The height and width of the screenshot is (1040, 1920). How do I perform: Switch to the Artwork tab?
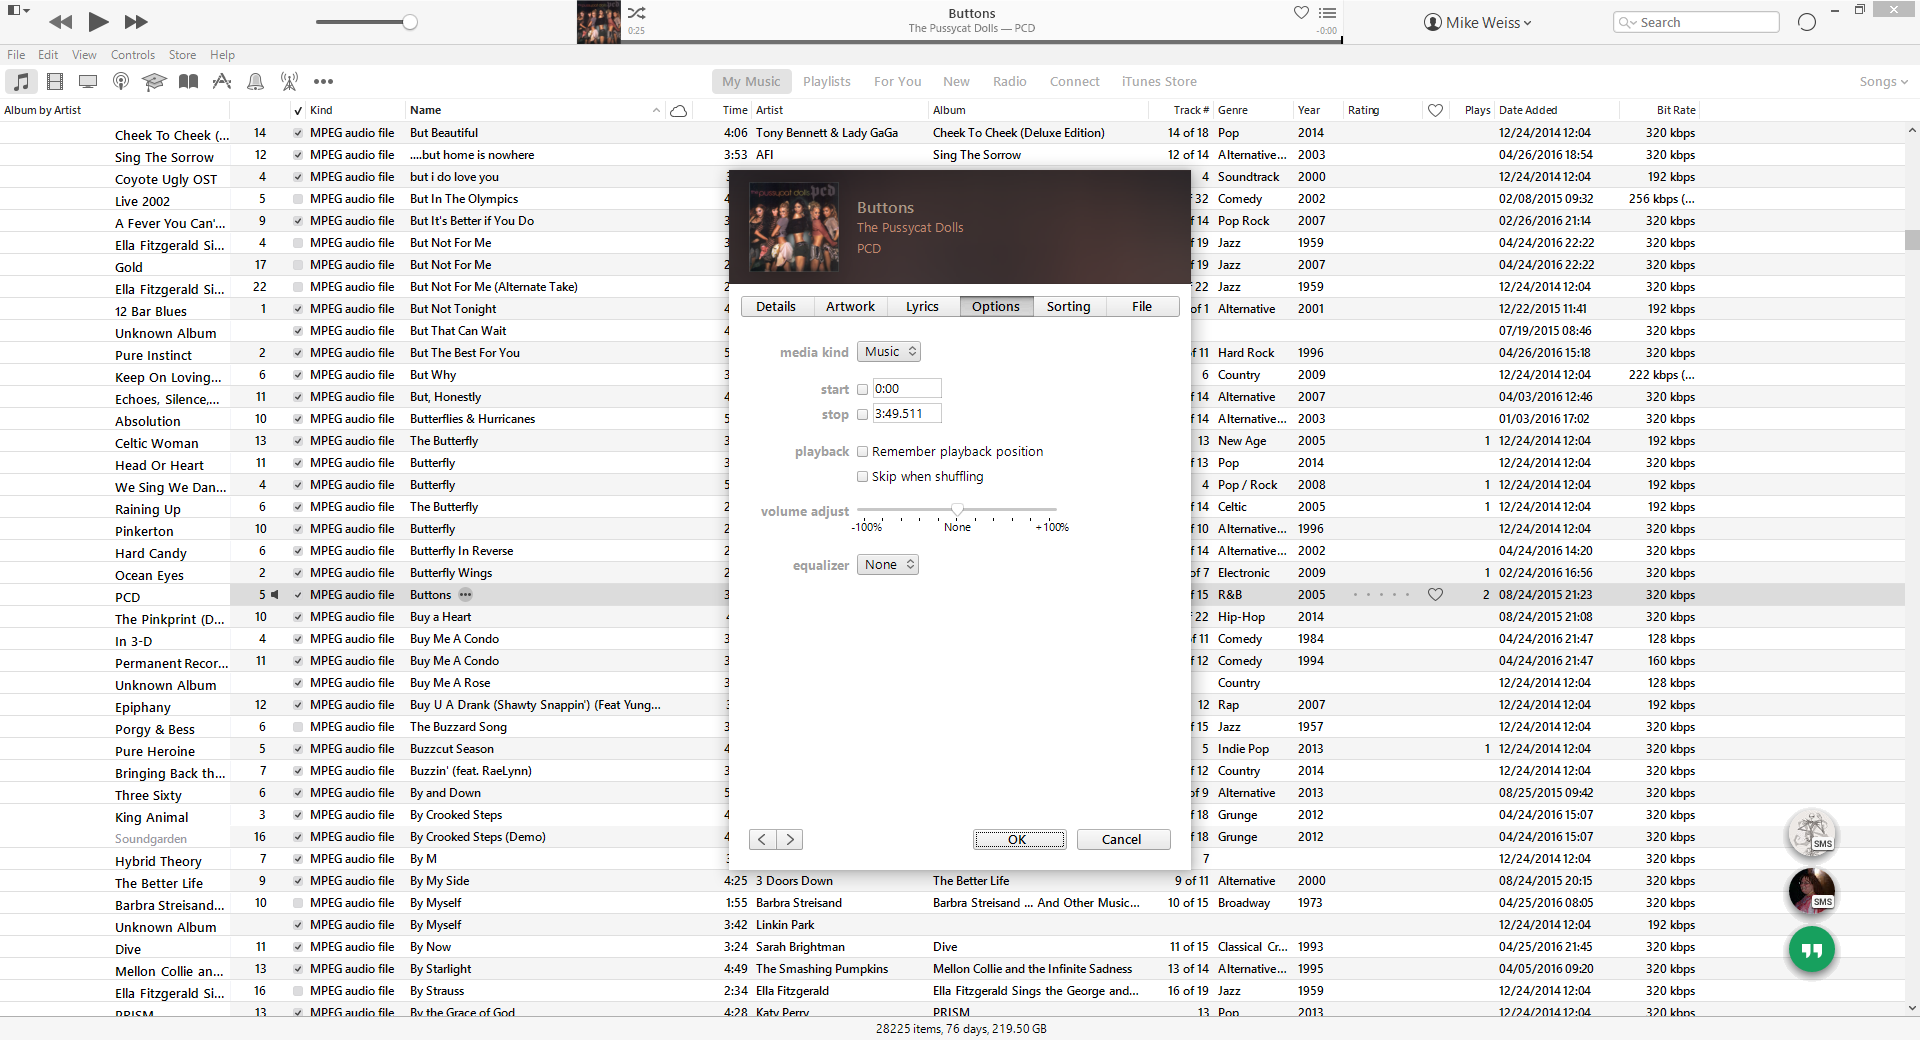point(850,307)
